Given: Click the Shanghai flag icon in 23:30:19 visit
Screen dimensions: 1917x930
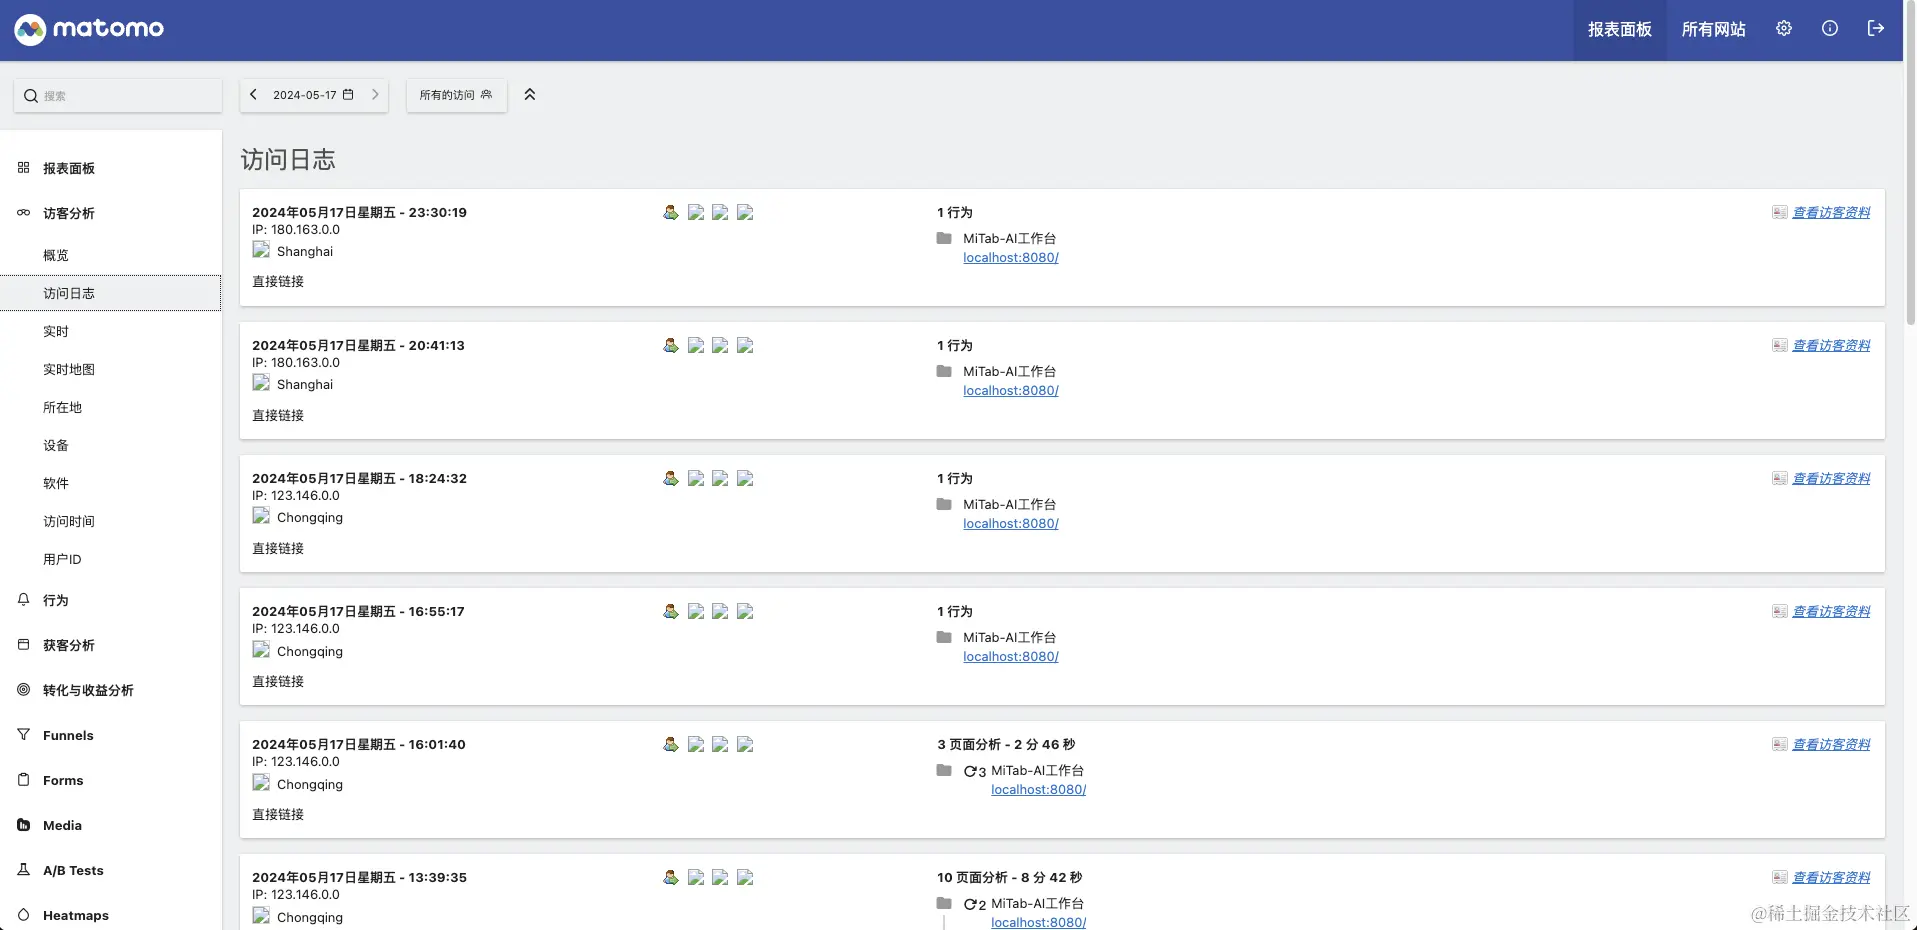Looking at the screenshot, I should pos(261,250).
